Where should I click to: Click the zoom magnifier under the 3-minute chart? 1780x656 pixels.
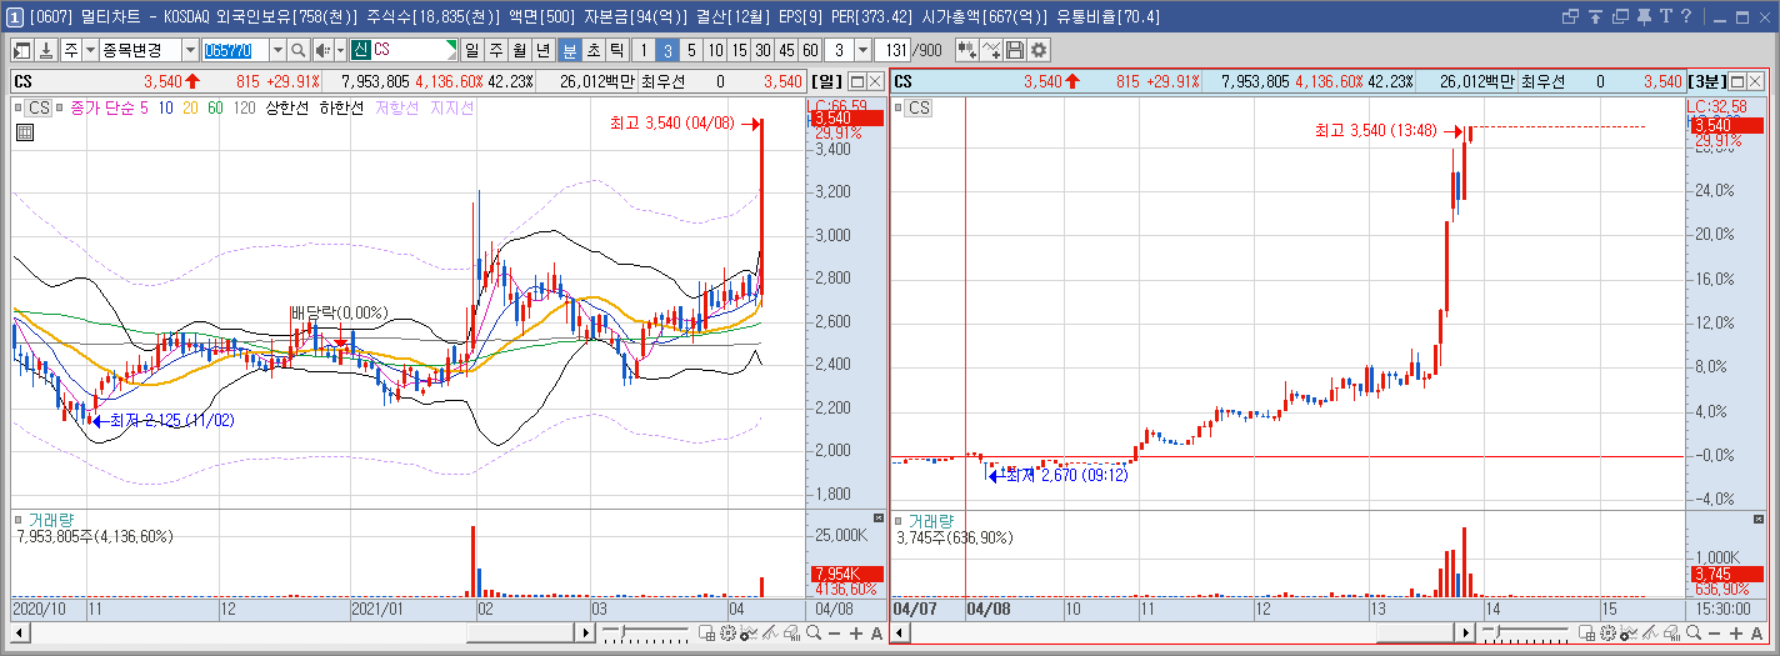coord(1693,633)
